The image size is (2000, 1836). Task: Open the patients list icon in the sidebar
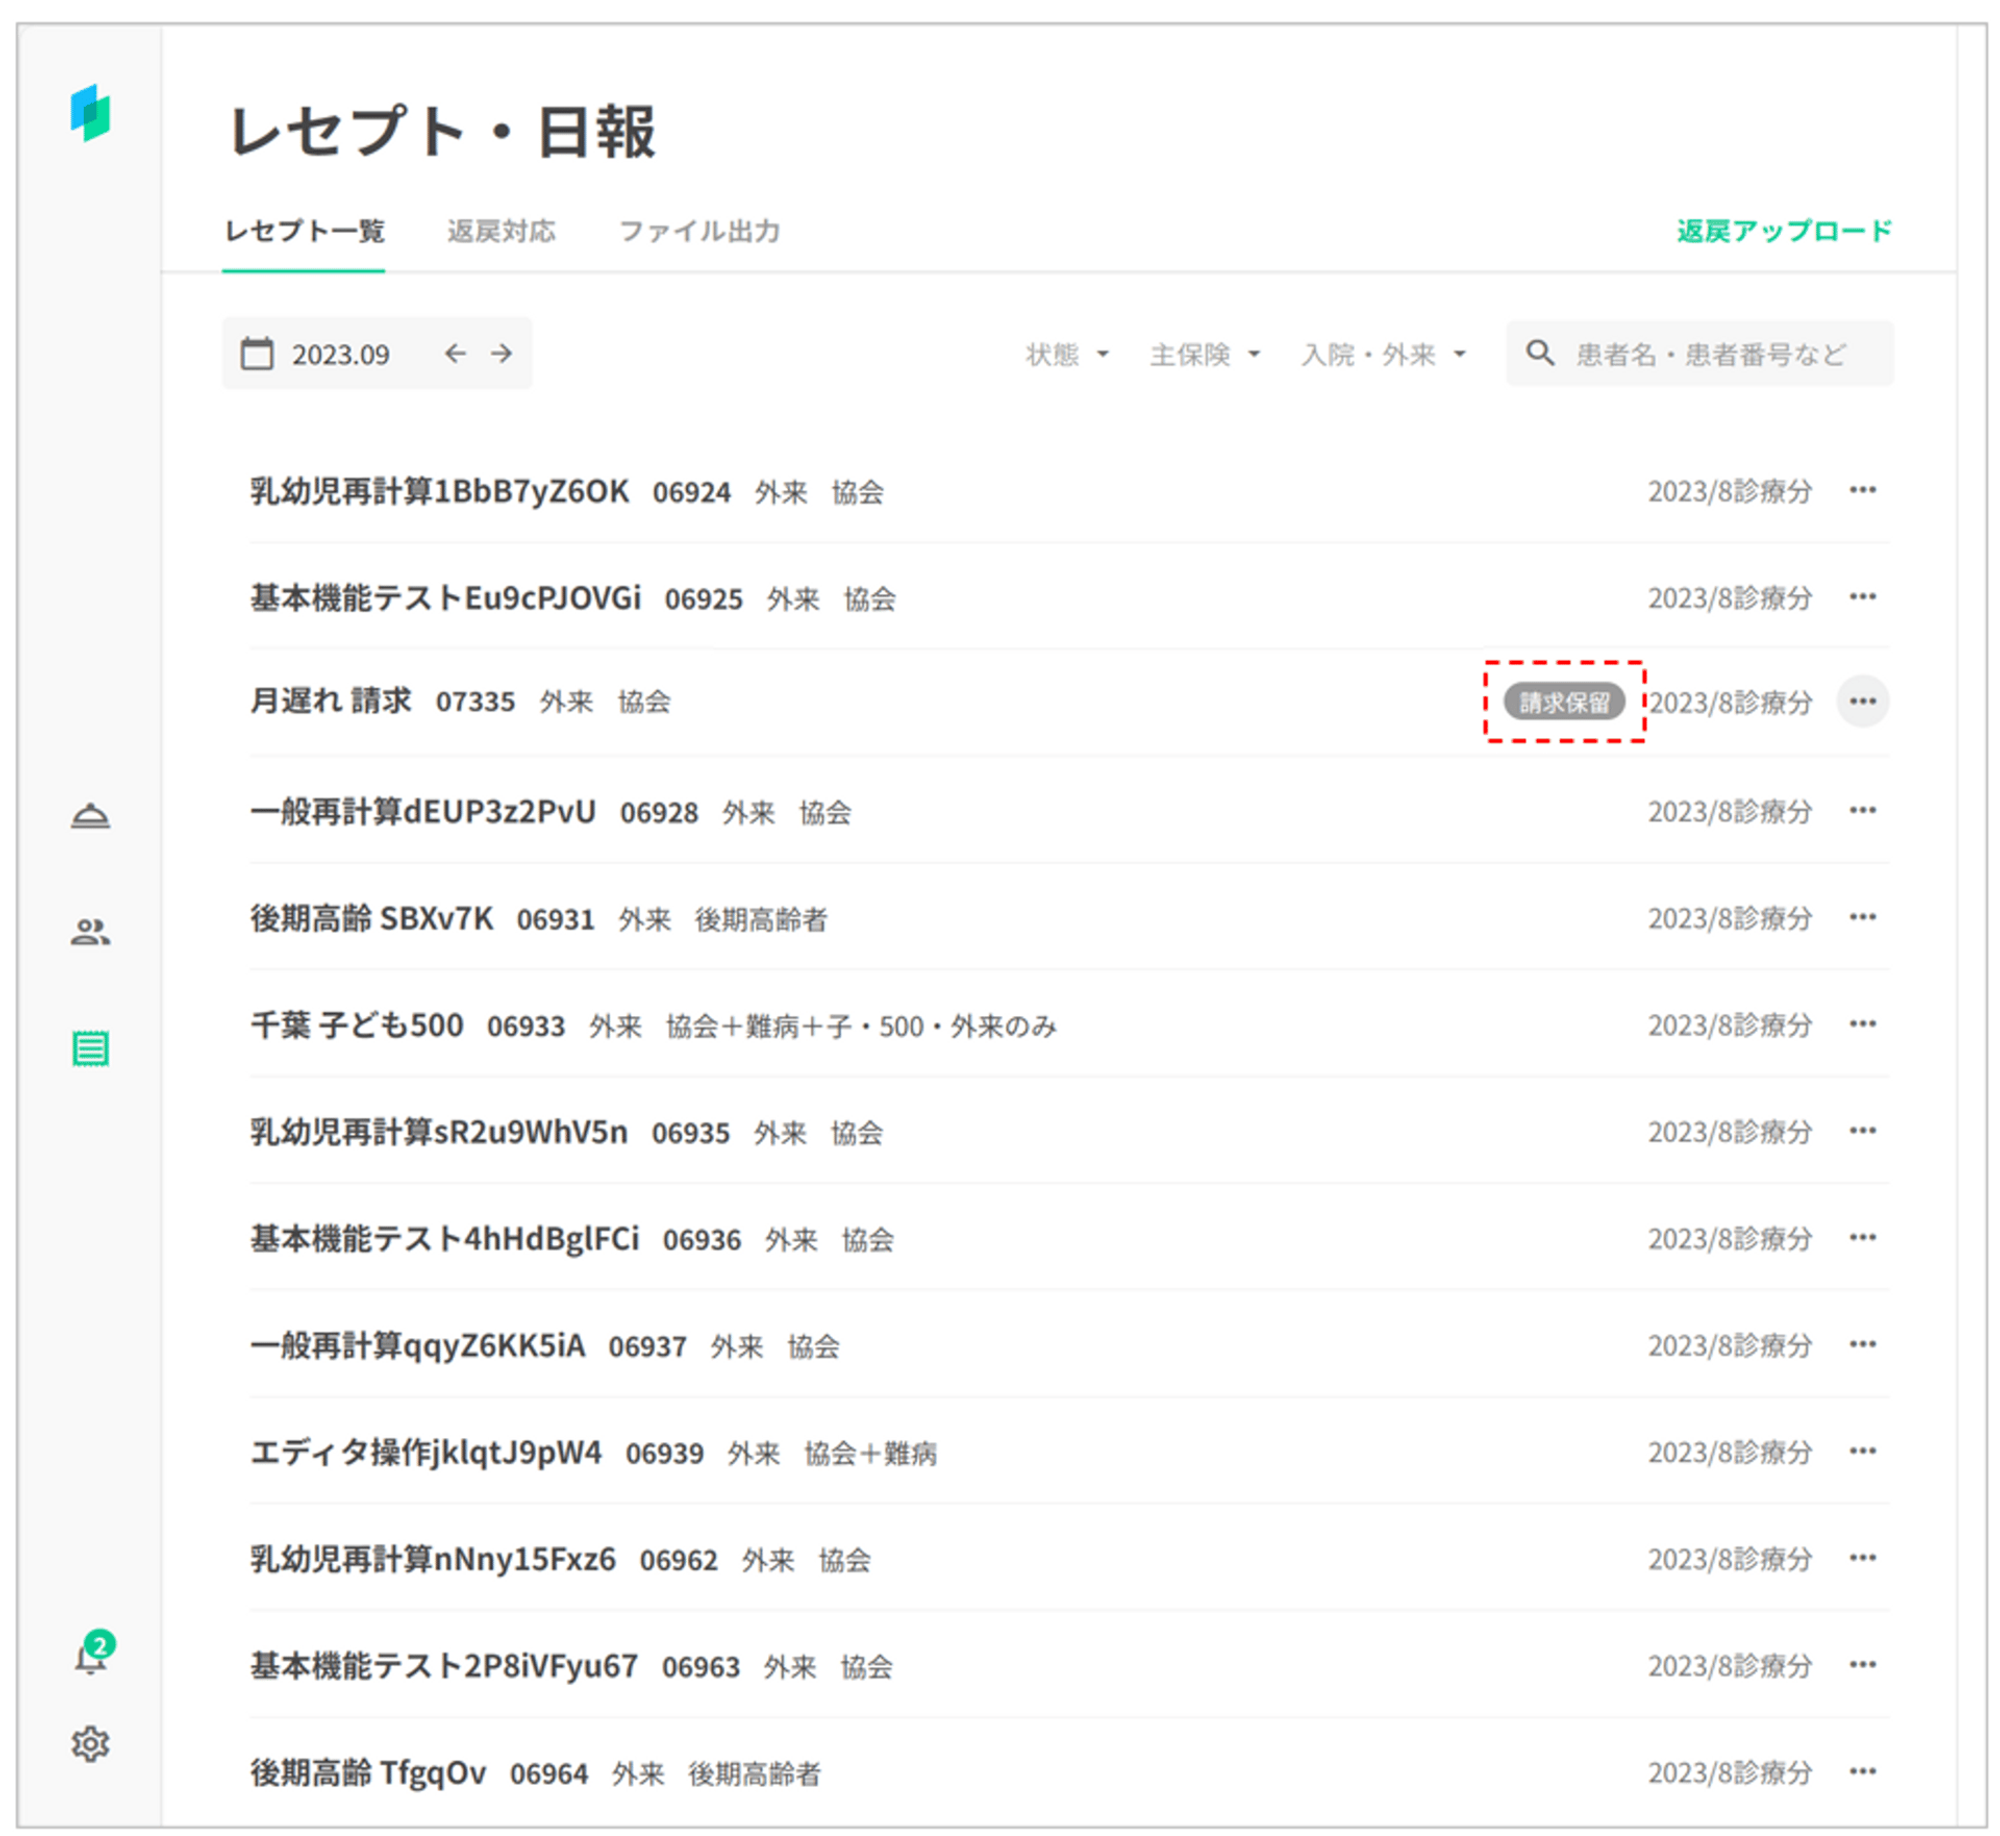point(90,932)
